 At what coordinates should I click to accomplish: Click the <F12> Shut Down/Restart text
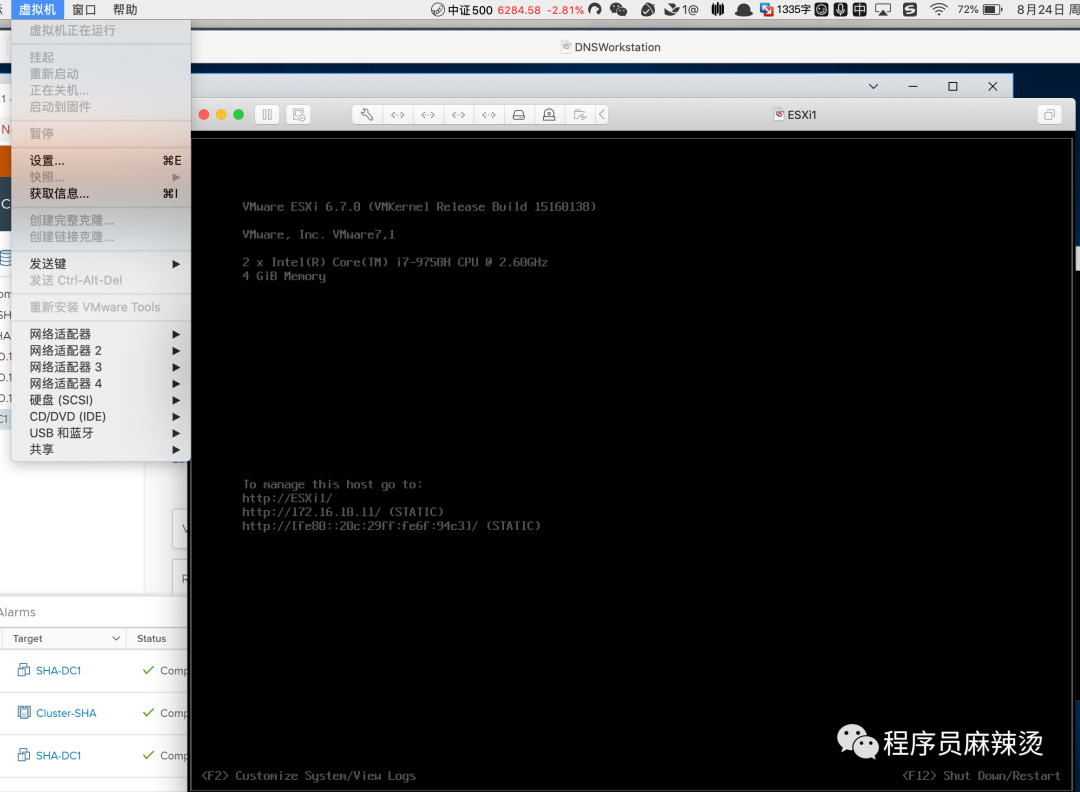click(x=982, y=775)
